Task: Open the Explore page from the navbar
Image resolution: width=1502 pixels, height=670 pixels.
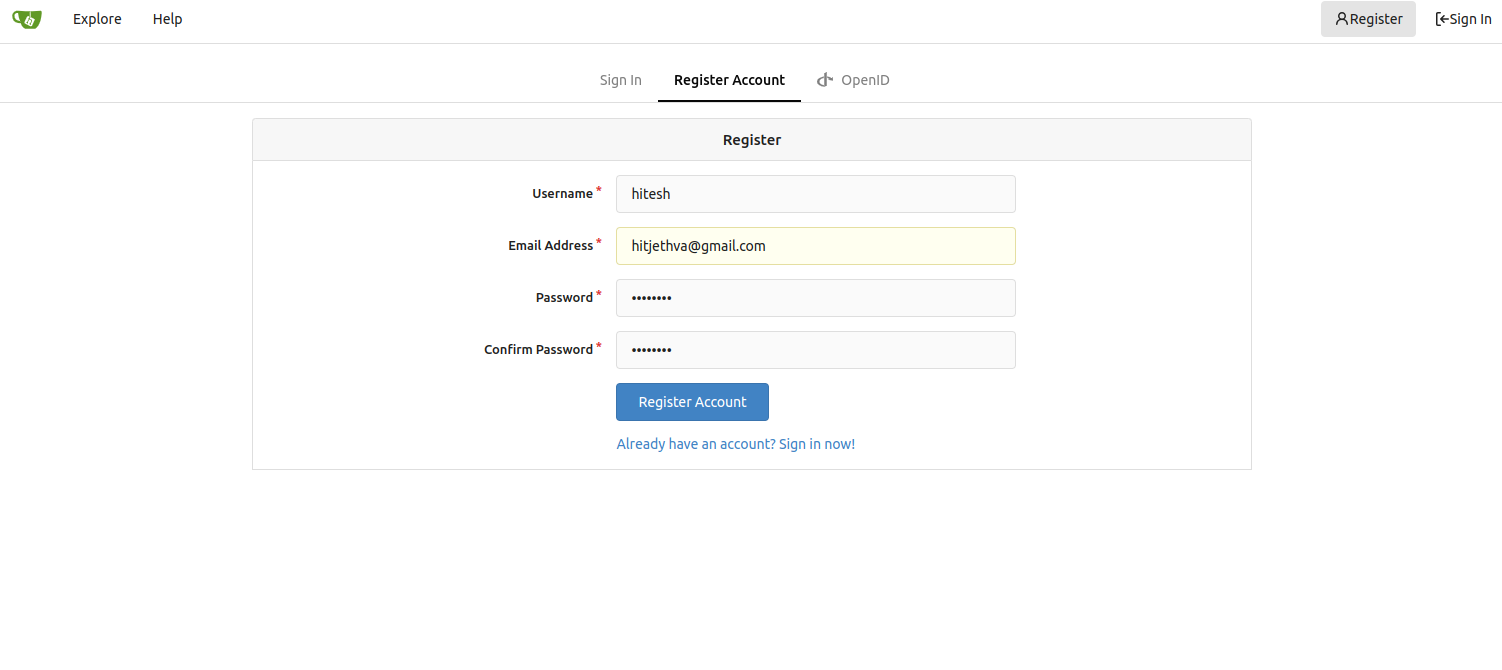Action: [x=97, y=19]
